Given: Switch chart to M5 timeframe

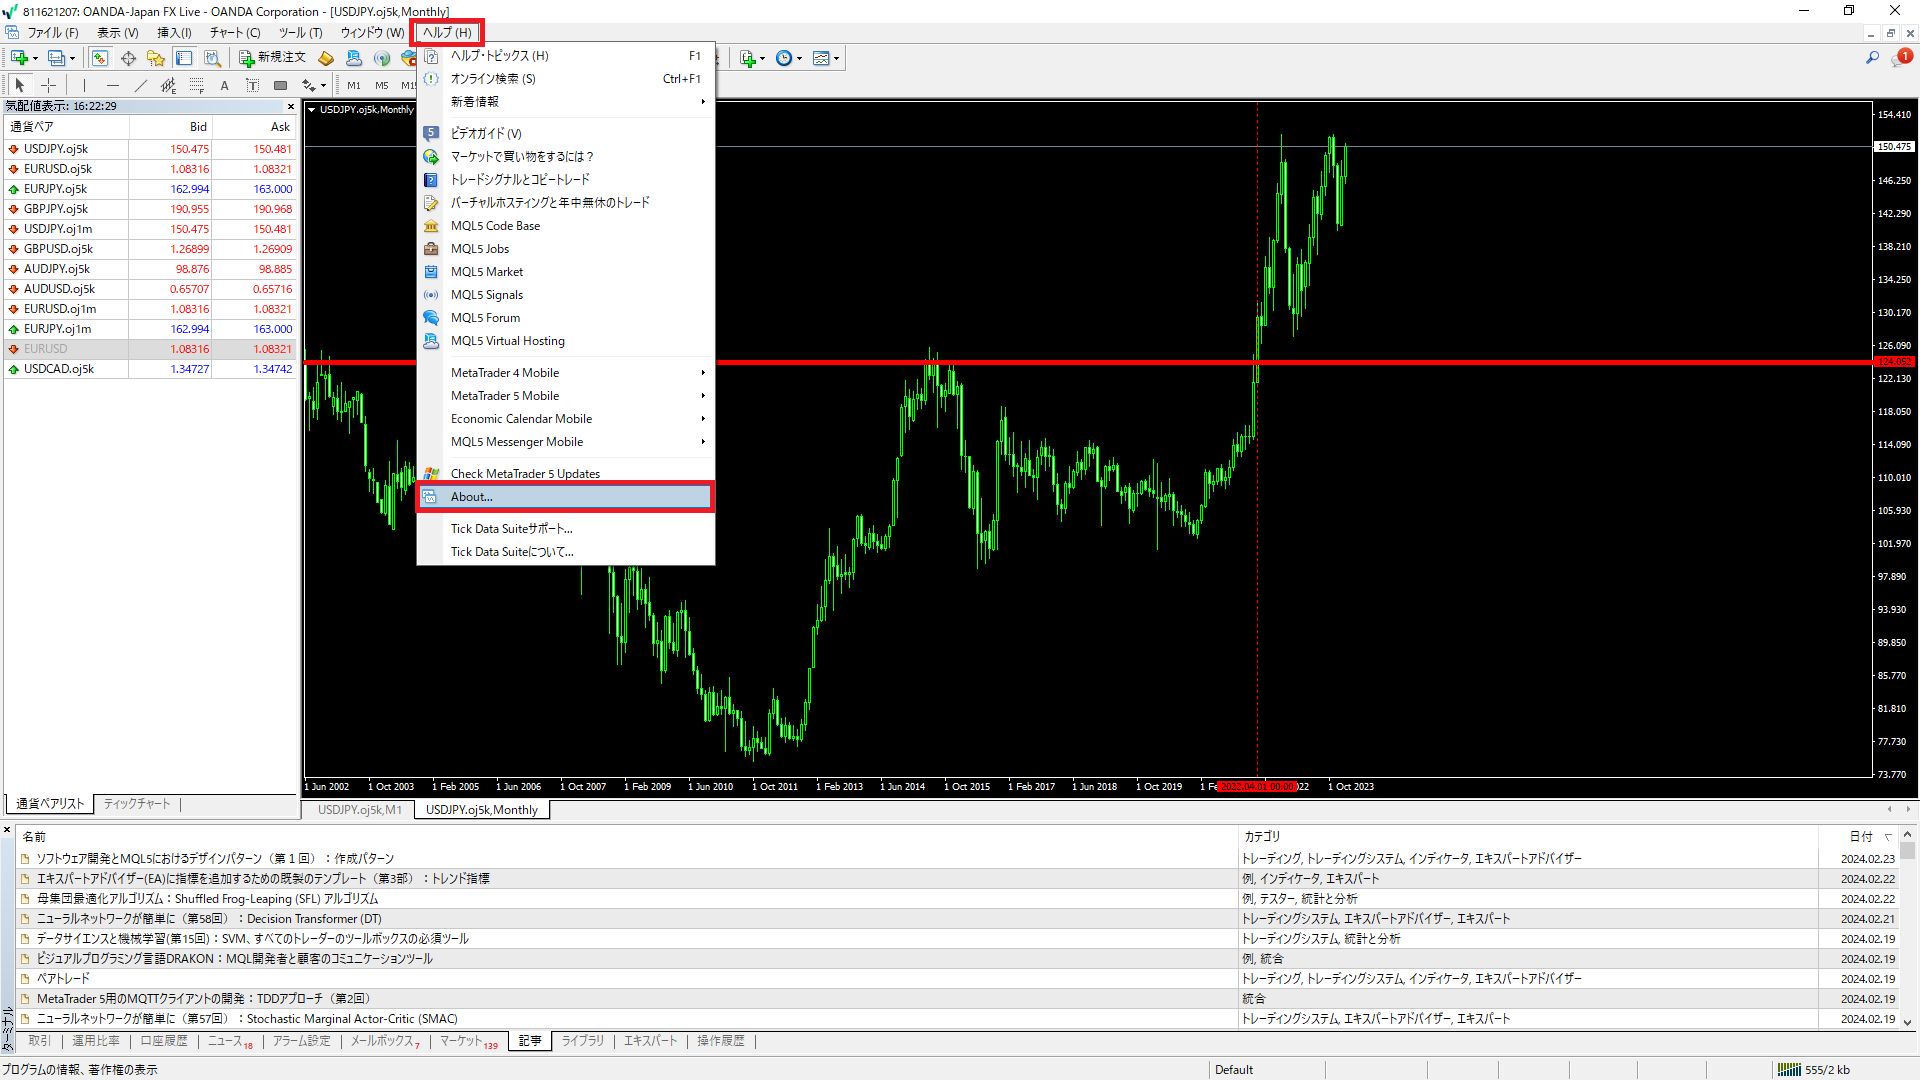Looking at the screenshot, I should coord(382,85).
